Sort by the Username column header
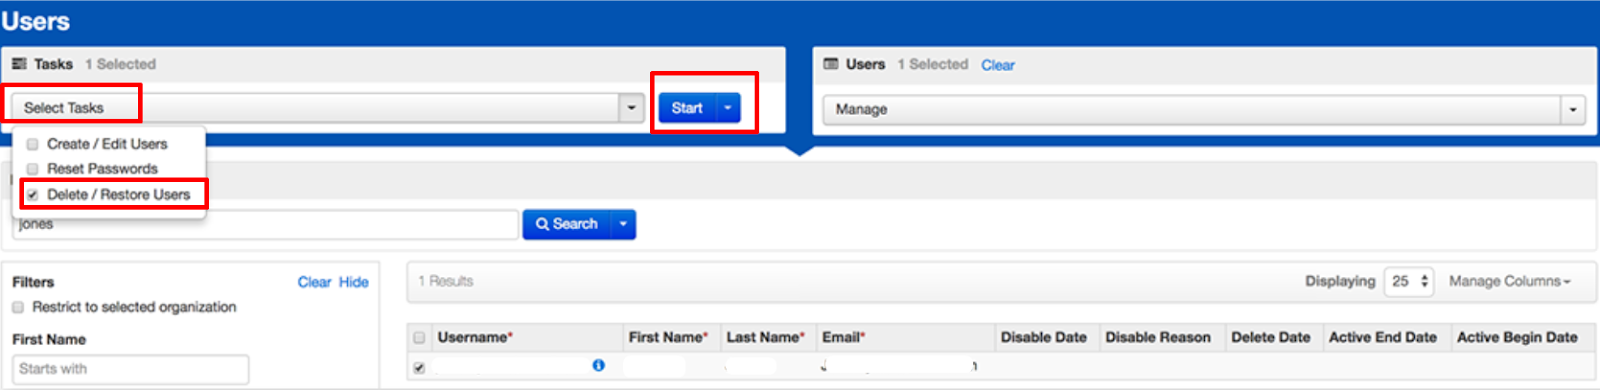This screenshot has height=390, width=1600. tap(475, 338)
